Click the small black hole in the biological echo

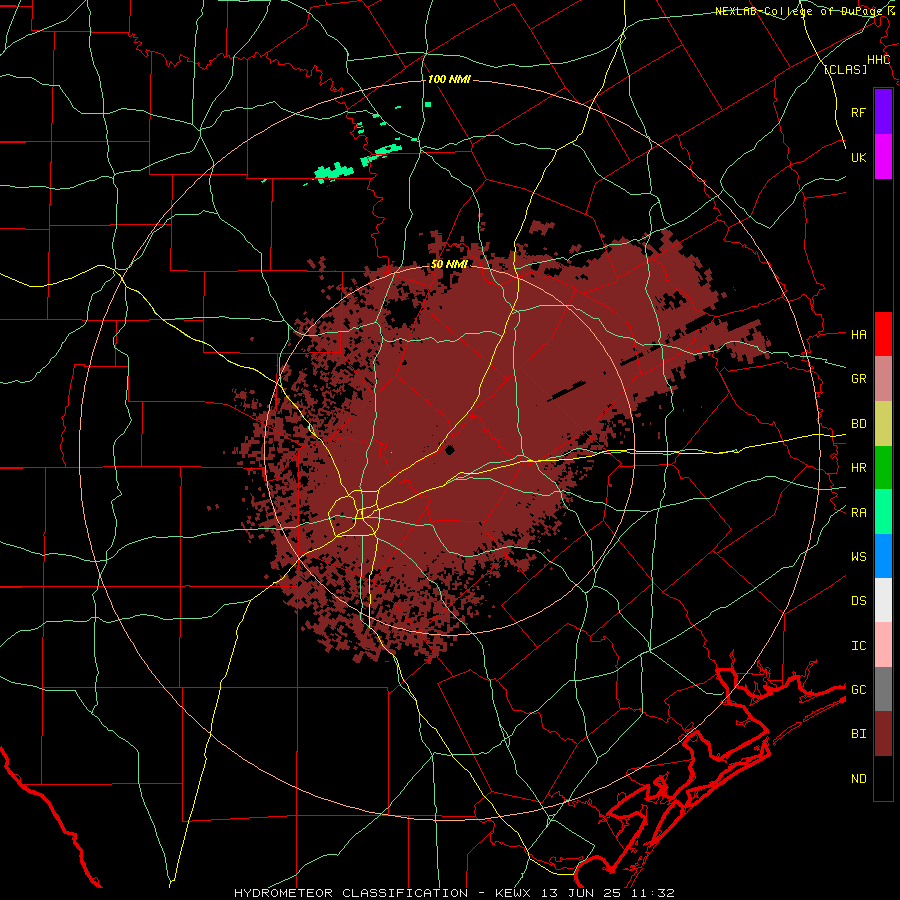coord(449,450)
